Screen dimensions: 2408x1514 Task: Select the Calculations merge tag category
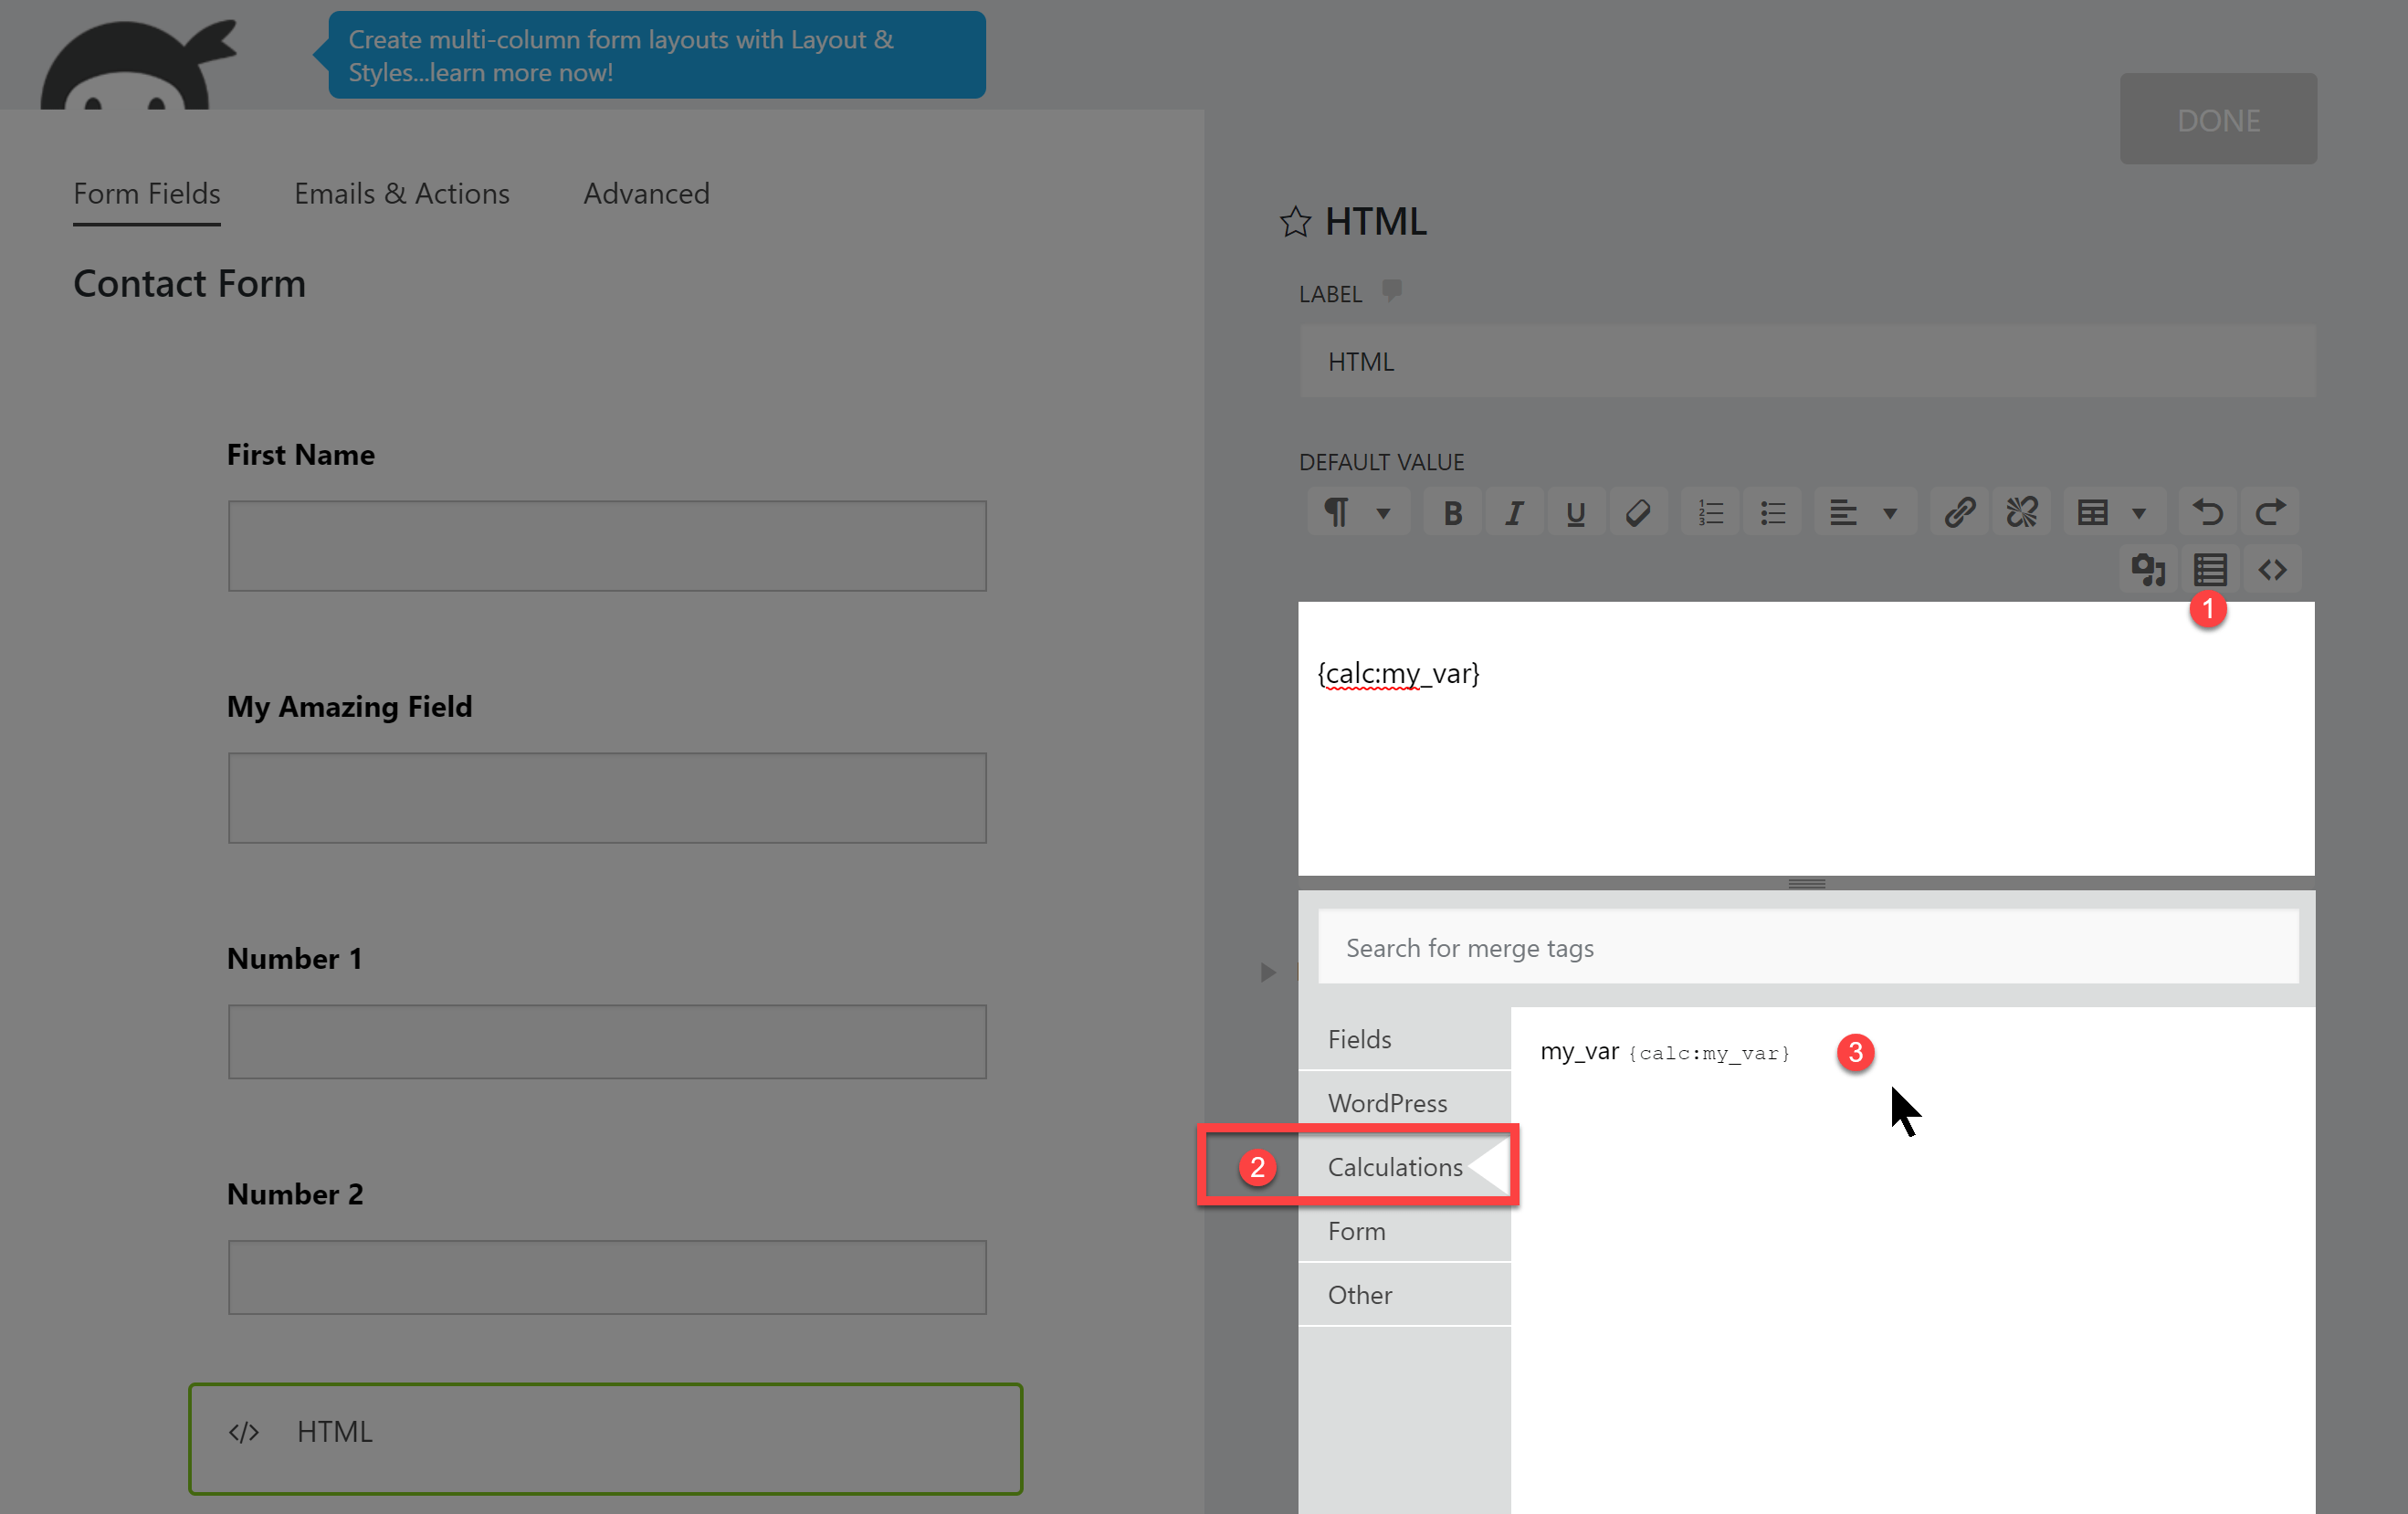click(x=1394, y=1167)
